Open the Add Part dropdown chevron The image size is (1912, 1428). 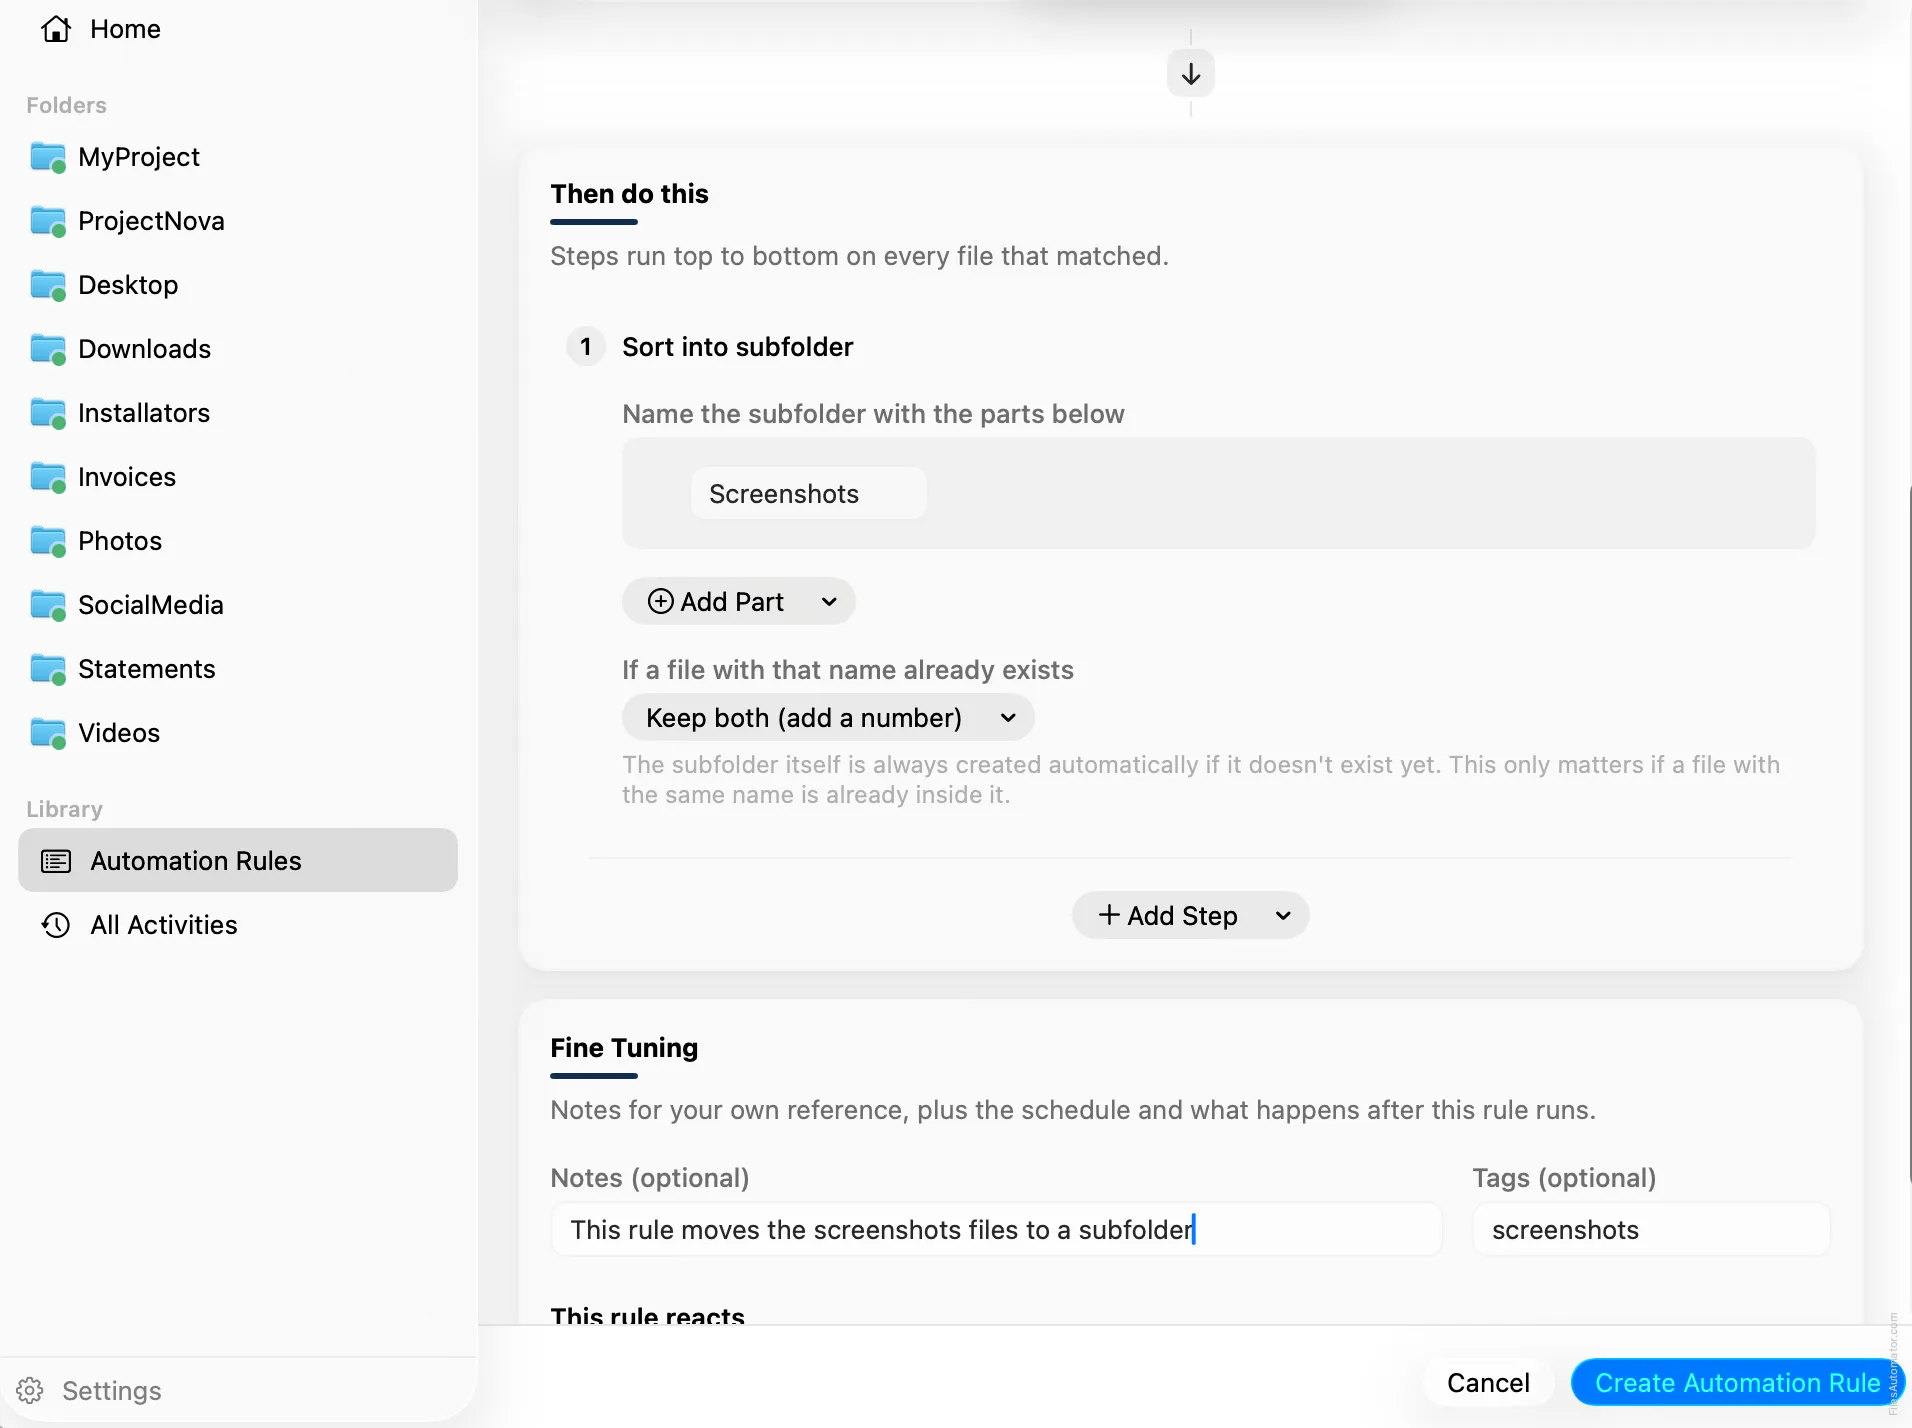[x=829, y=602]
